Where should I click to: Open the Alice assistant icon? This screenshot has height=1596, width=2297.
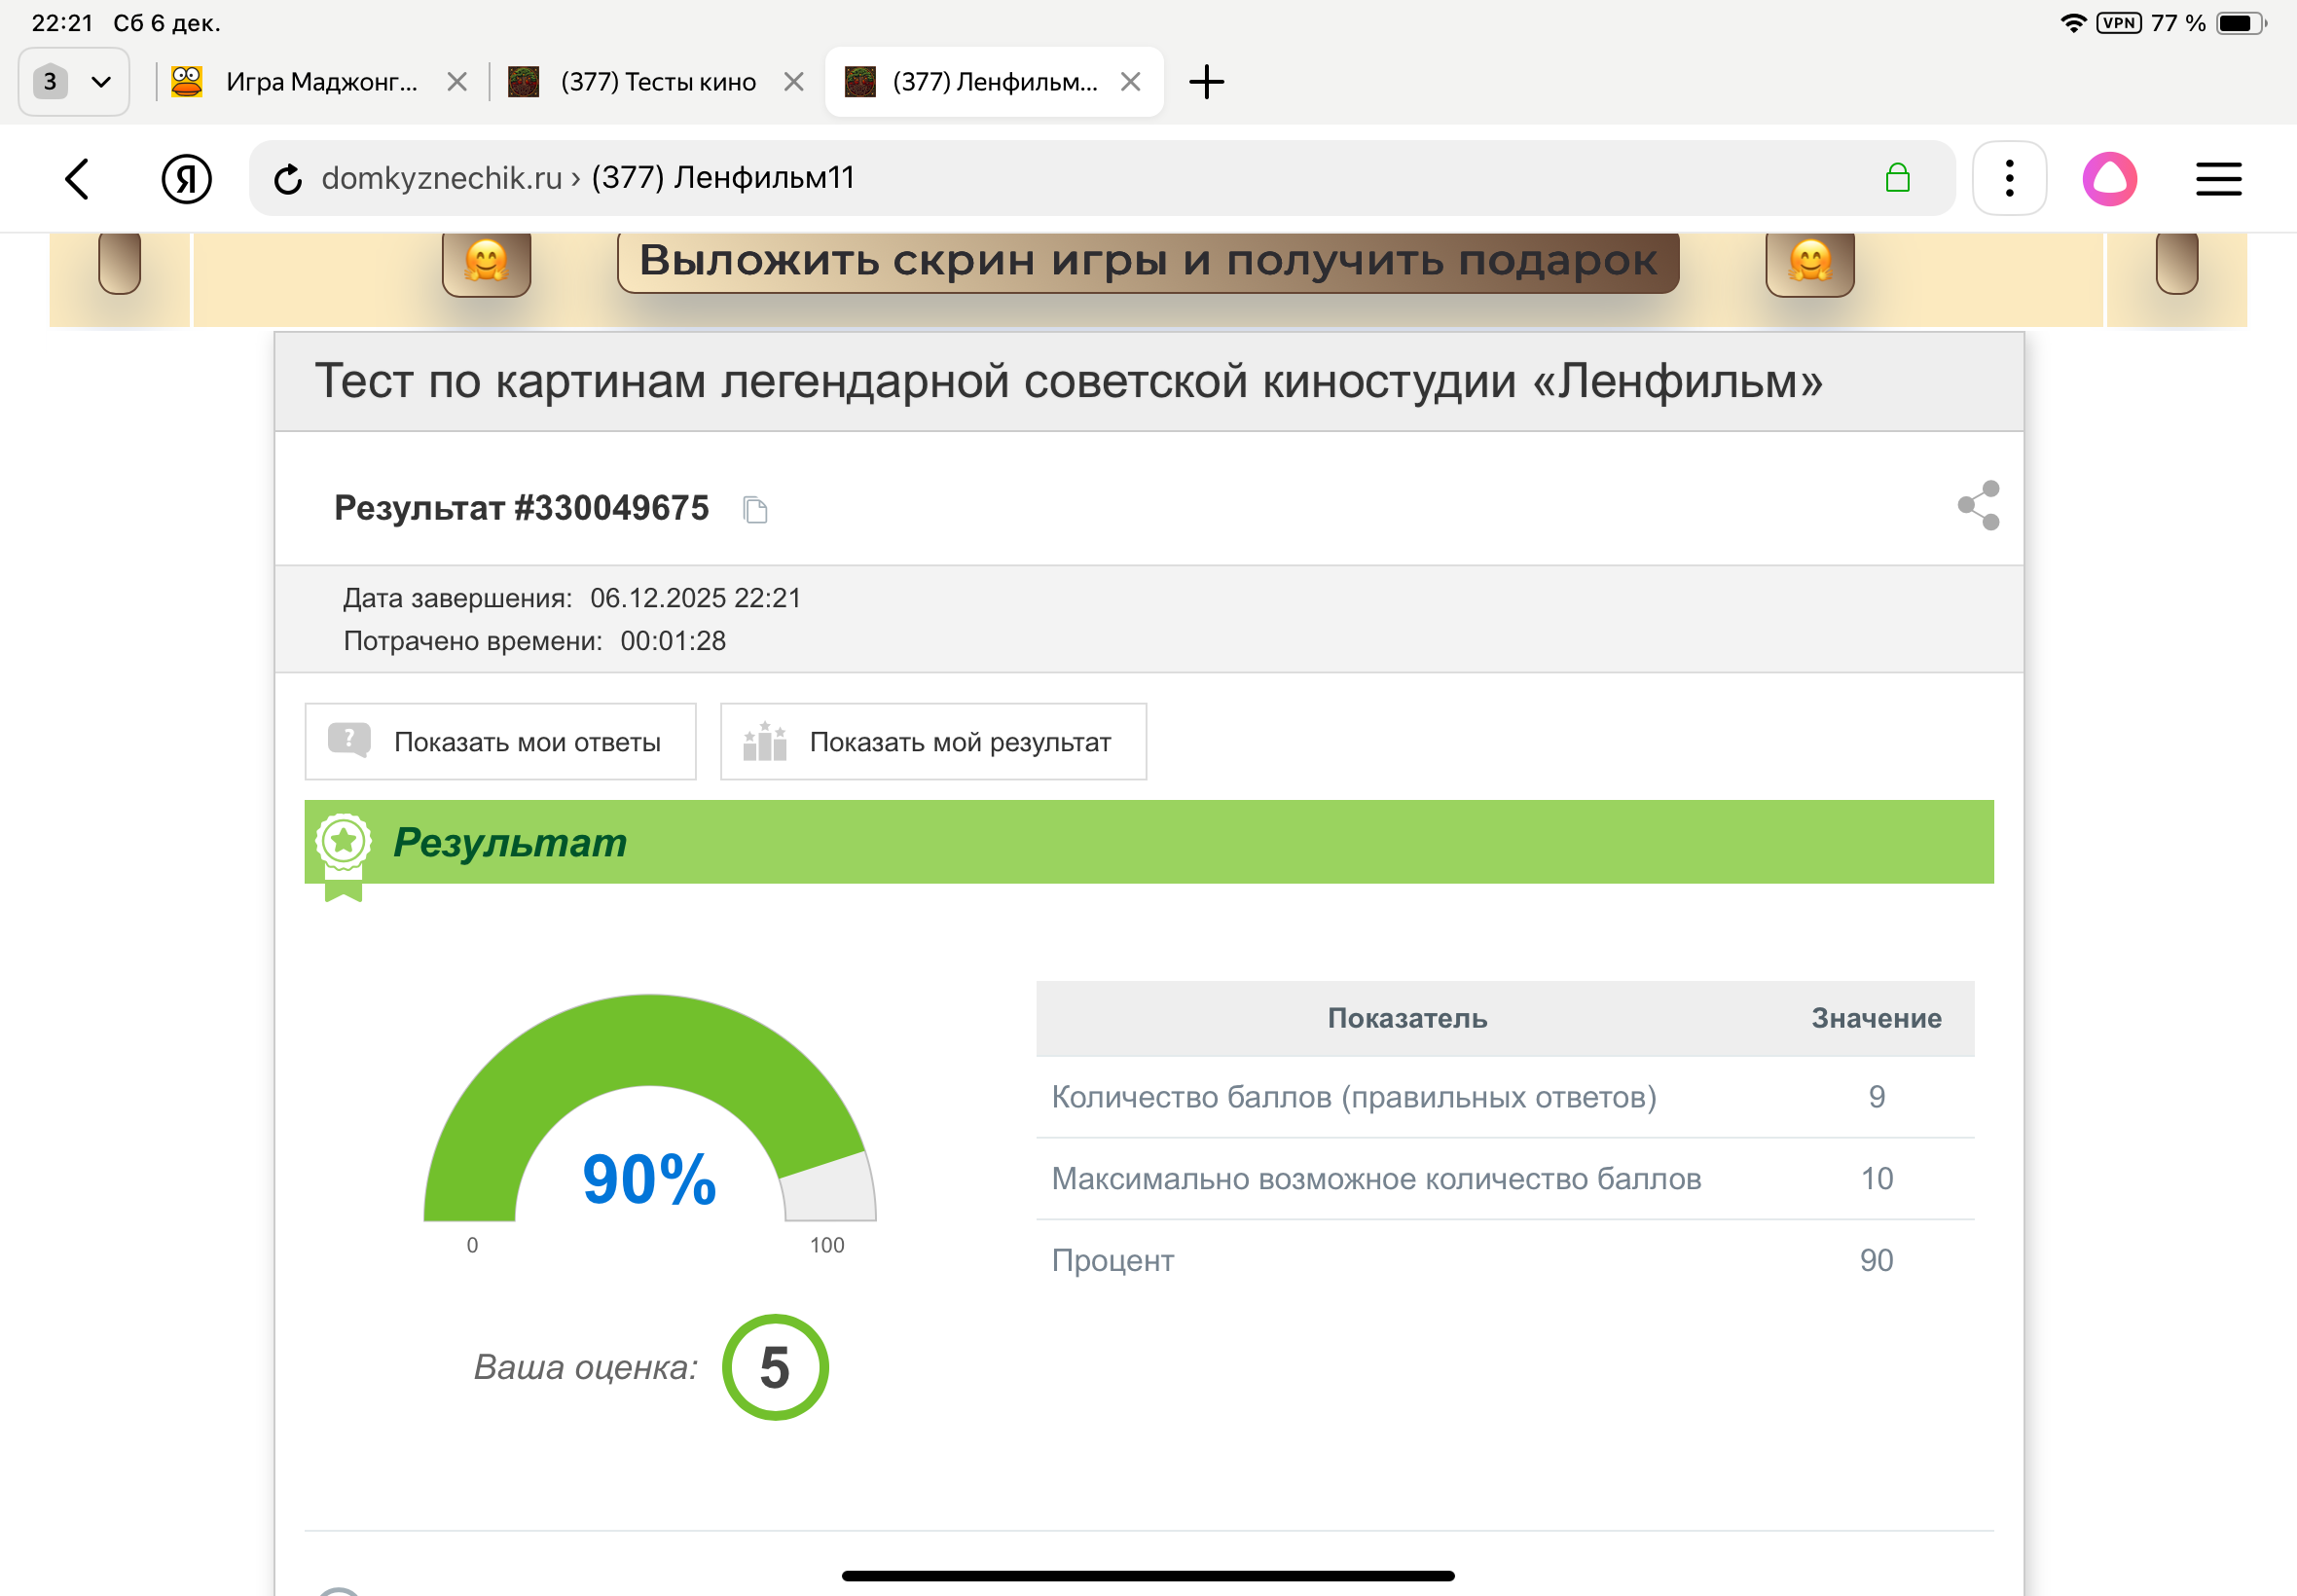[x=2109, y=179]
